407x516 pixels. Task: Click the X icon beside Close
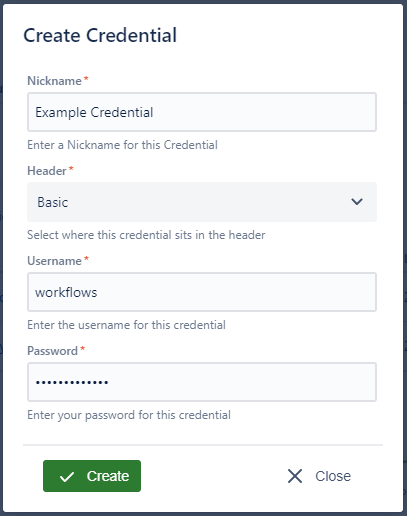coord(295,476)
